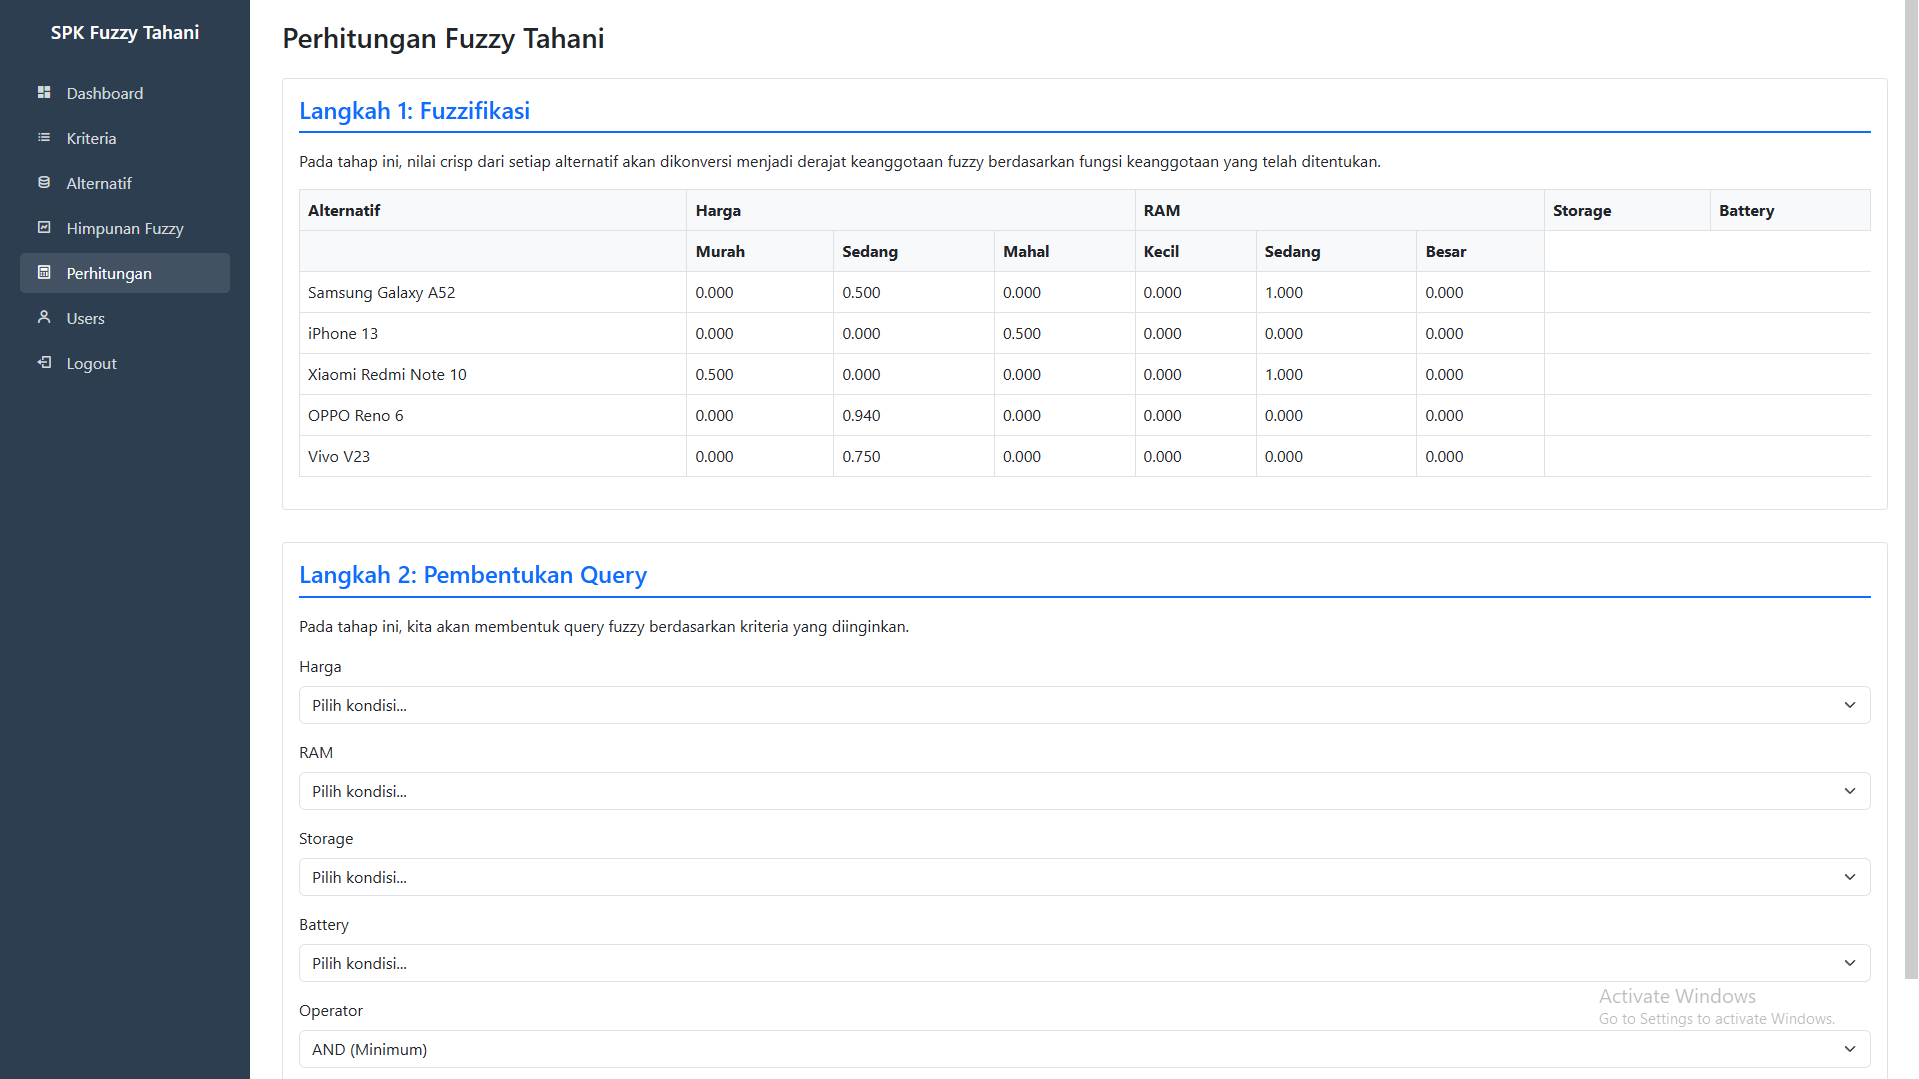Click the Kecil sub-header
Viewport: 1919px width, 1079px height.
pyautogui.click(x=1161, y=251)
